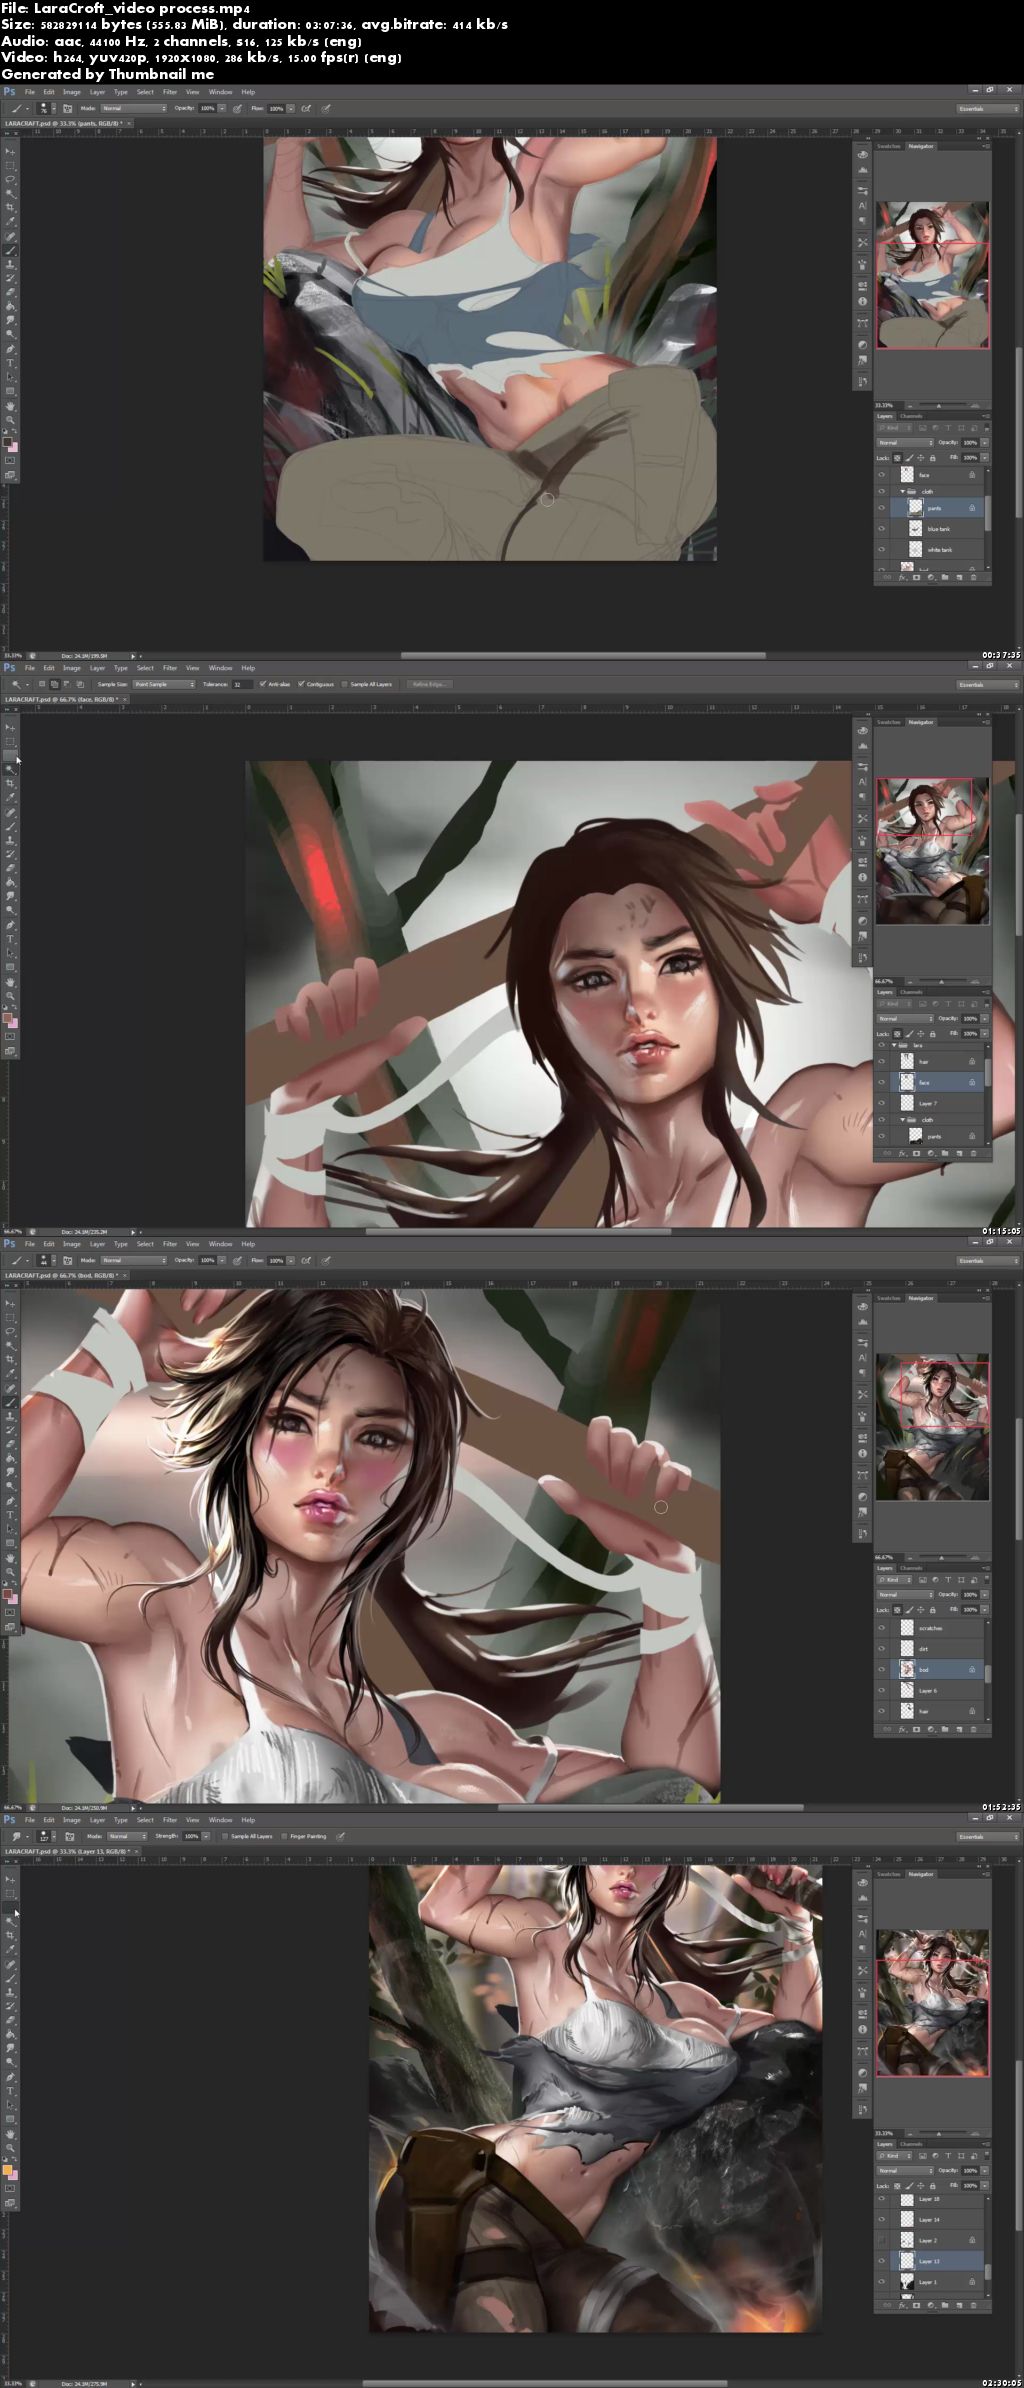Select Rectangular Marquee tool in 01:52:35 frame
Image resolution: width=1024 pixels, height=2388 pixels.
tap(10, 1317)
